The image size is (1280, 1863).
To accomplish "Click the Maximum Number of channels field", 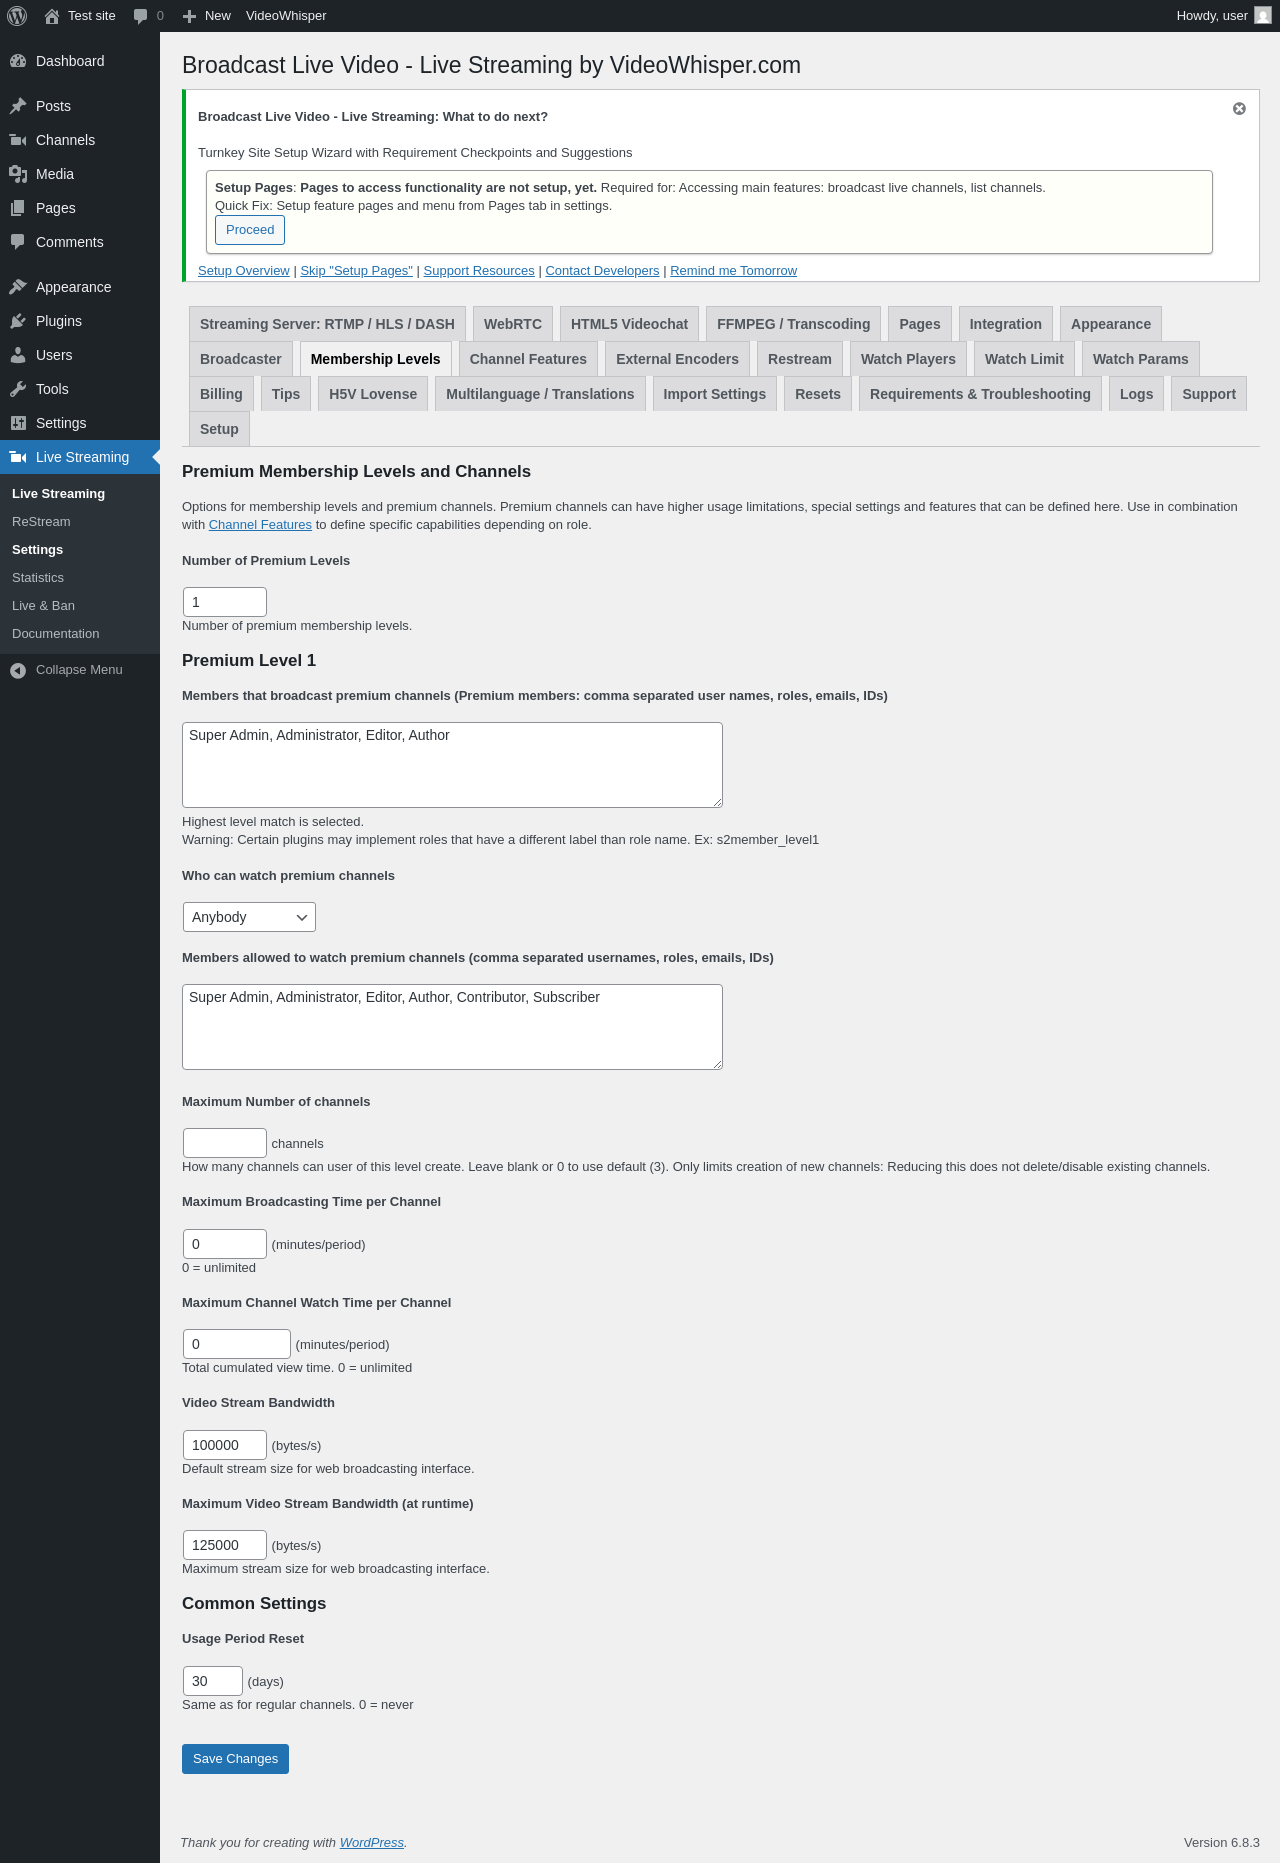I will [225, 1143].
